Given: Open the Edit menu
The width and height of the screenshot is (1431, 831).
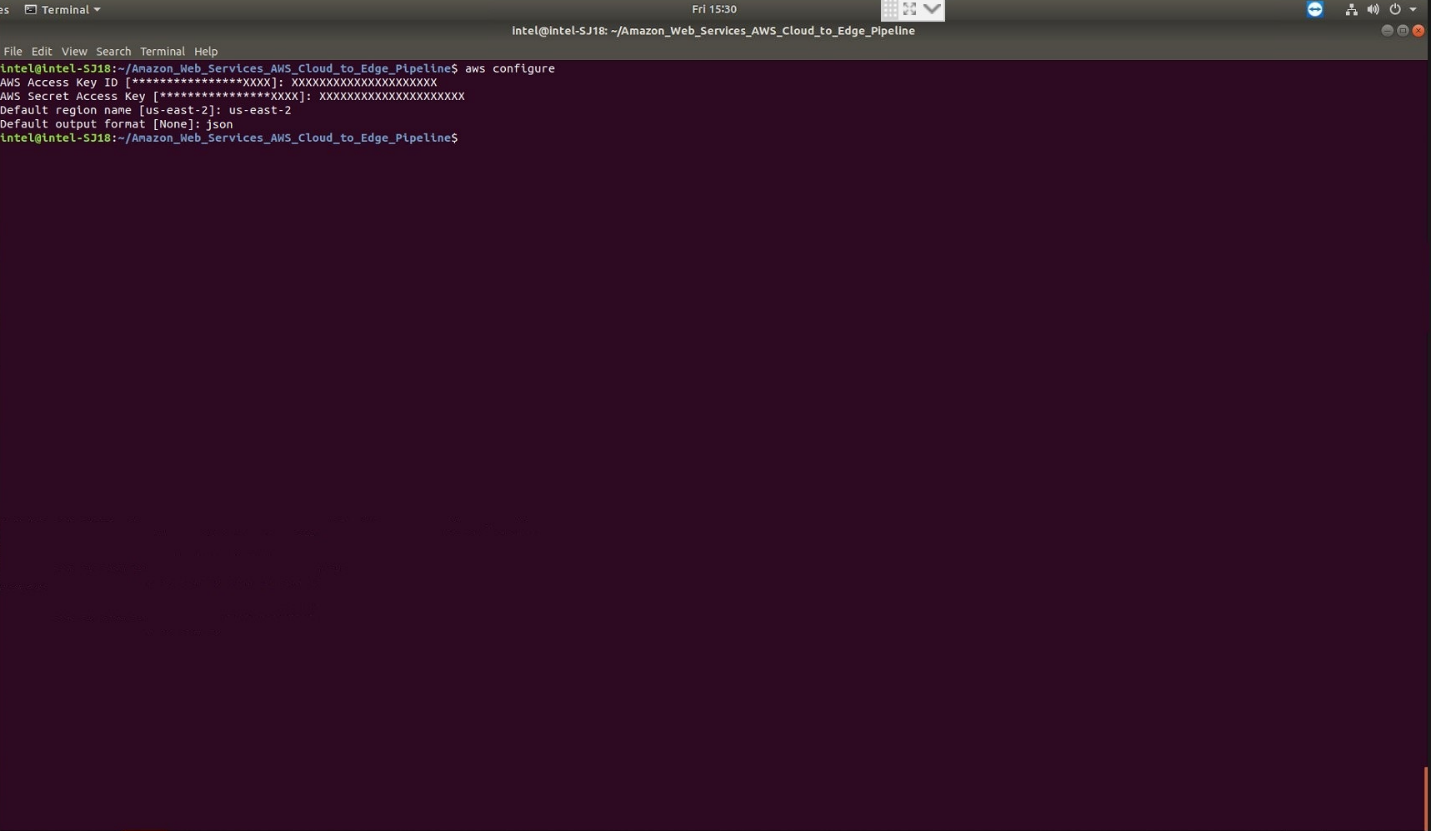Looking at the screenshot, I should [41, 51].
